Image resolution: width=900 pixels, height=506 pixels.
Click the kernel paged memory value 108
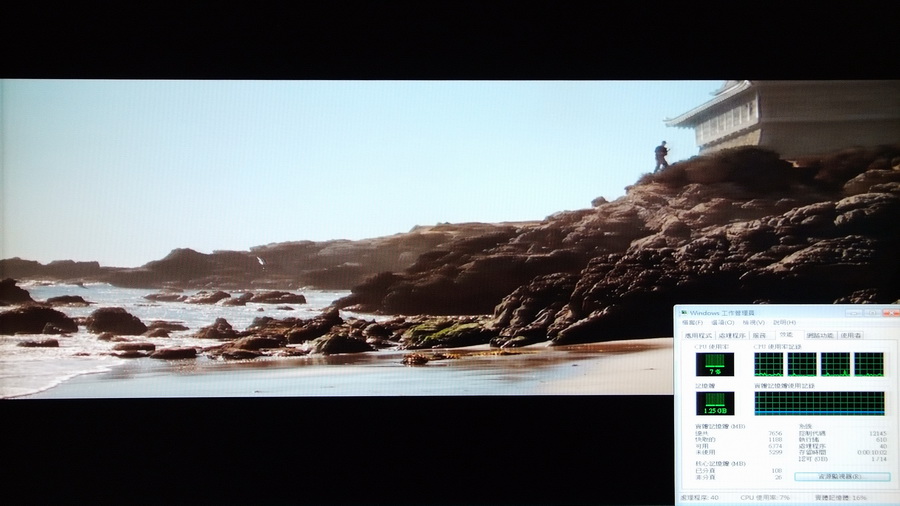click(777, 471)
